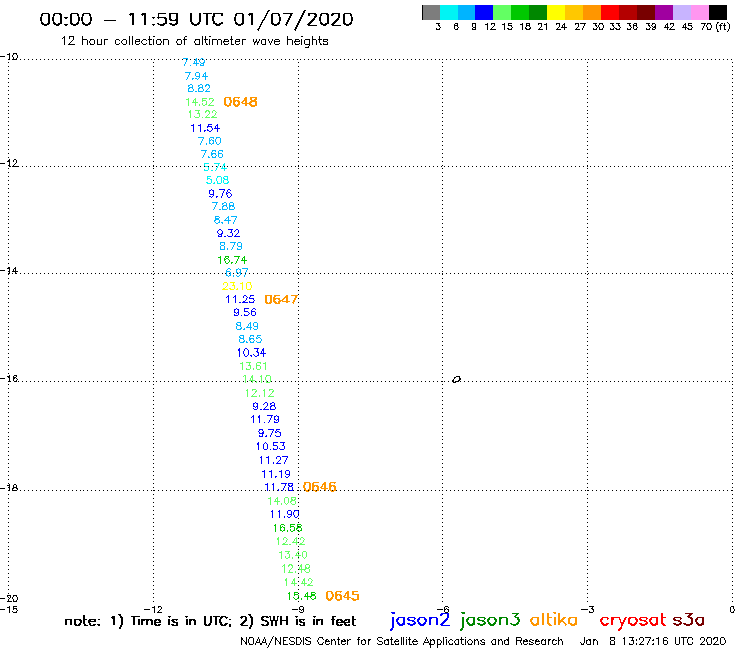Click the '70 (ft)' scale label

[715, 26]
